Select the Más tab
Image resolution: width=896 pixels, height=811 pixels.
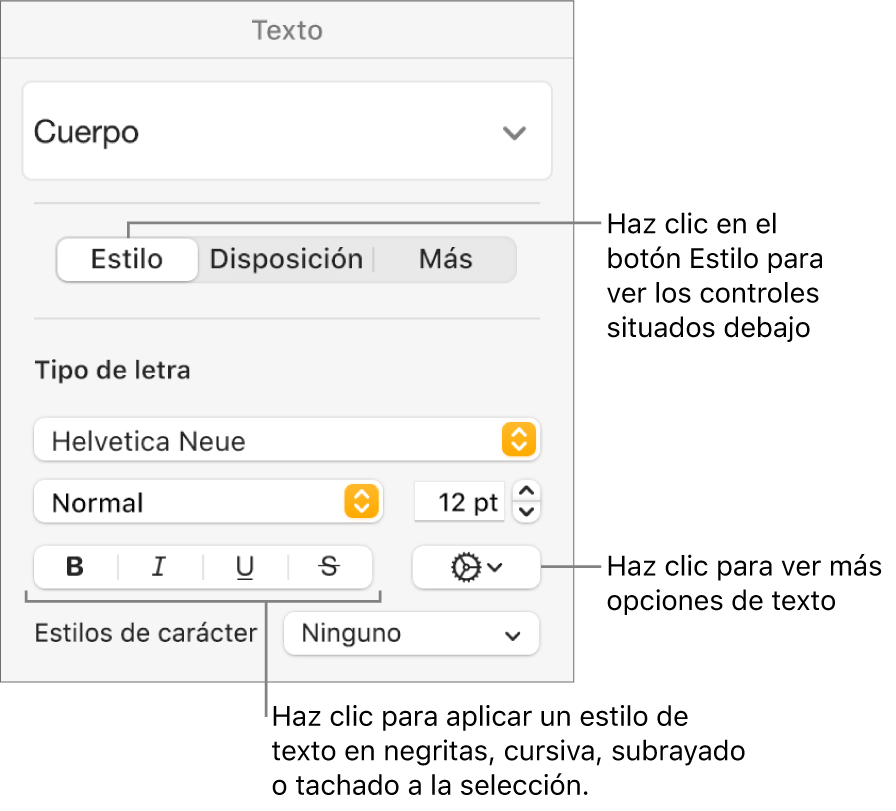click(x=445, y=259)
